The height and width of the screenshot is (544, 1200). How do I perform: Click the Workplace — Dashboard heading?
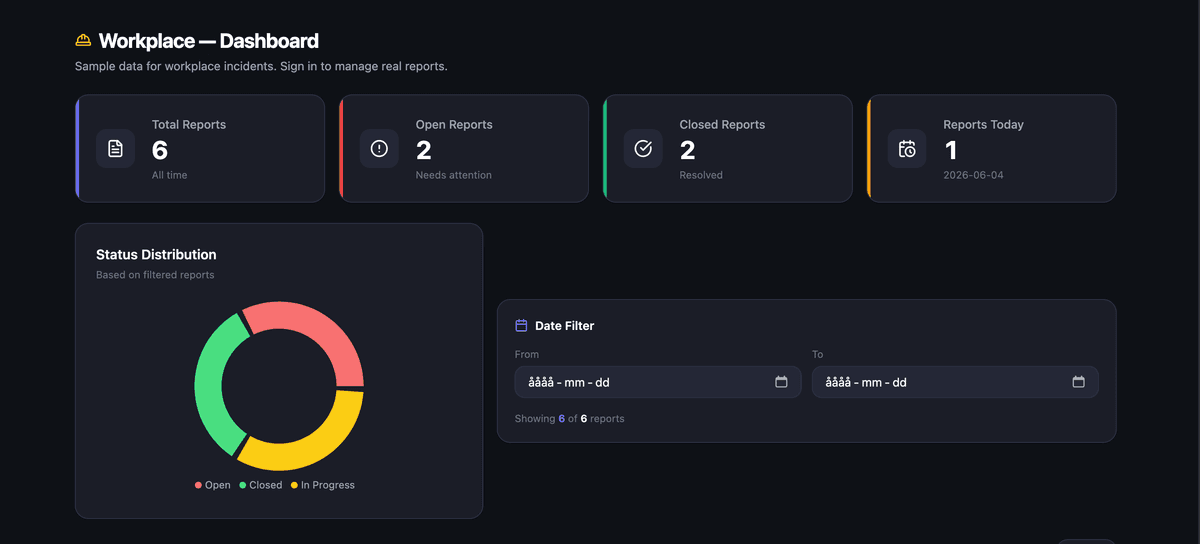tap(209, 41)
